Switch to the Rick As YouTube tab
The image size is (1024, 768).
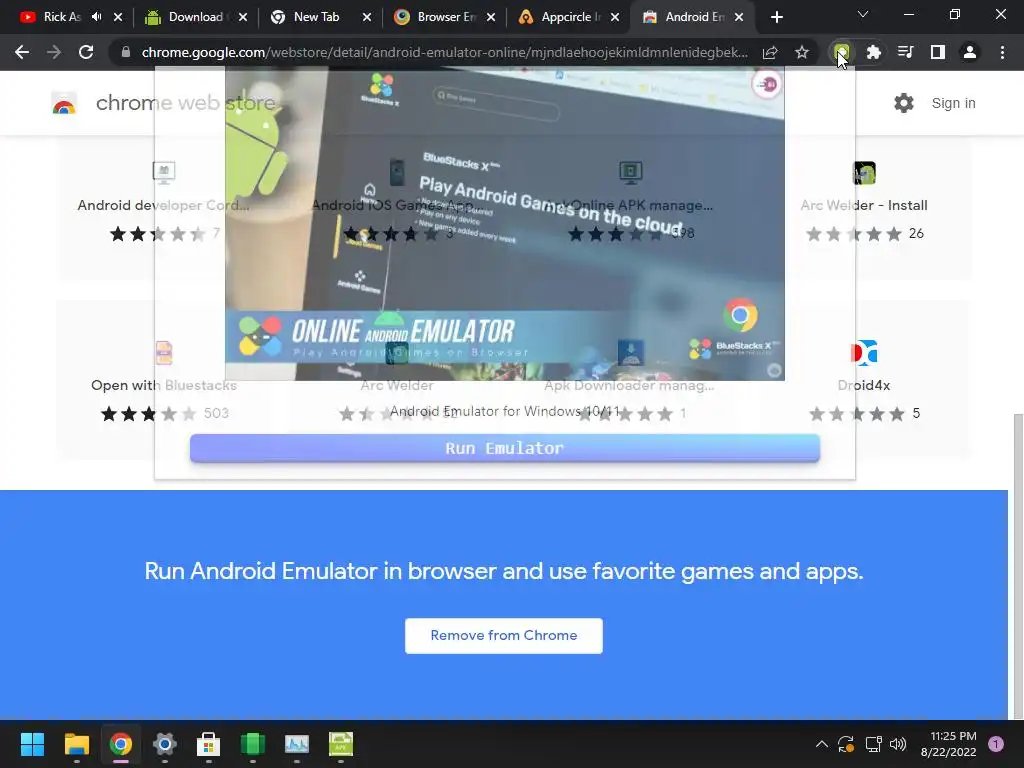point(62,17)
